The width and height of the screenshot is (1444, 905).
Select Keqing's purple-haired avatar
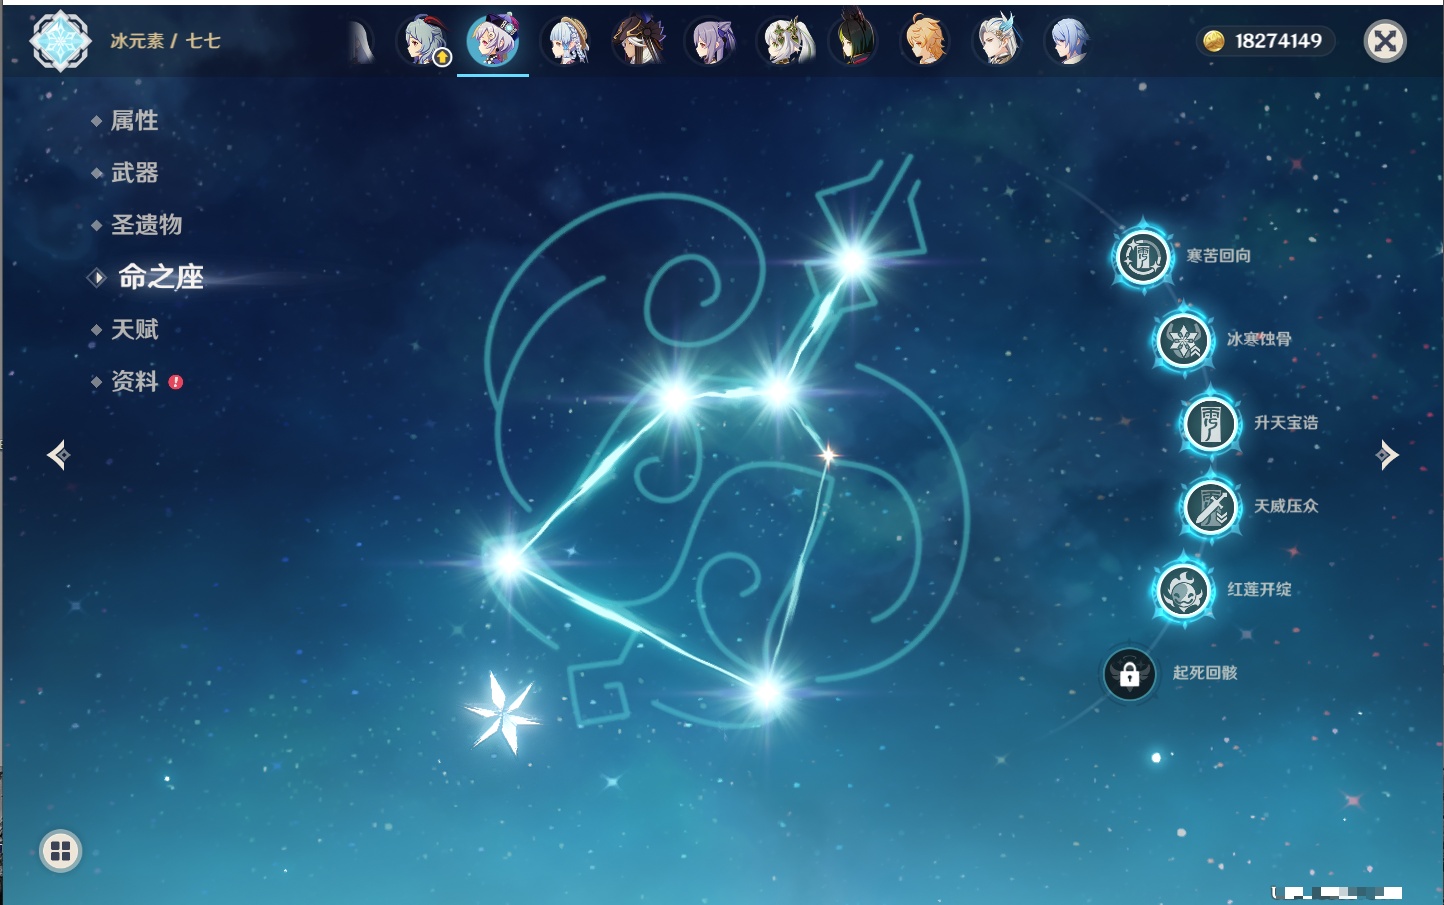pyautogui.click(x=712, y=41)
